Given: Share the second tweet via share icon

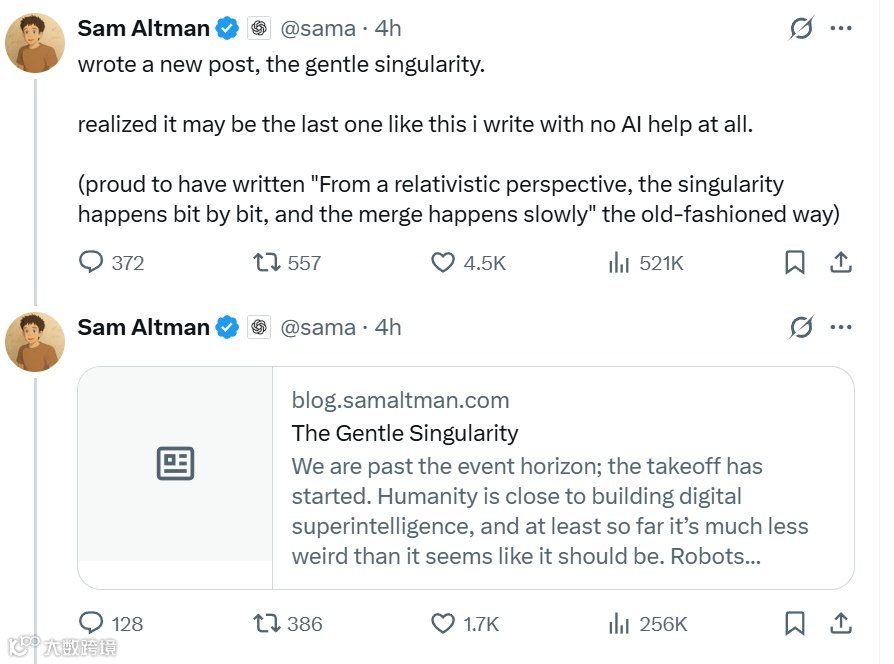Looking at the screenshot, I should point(841,624).
